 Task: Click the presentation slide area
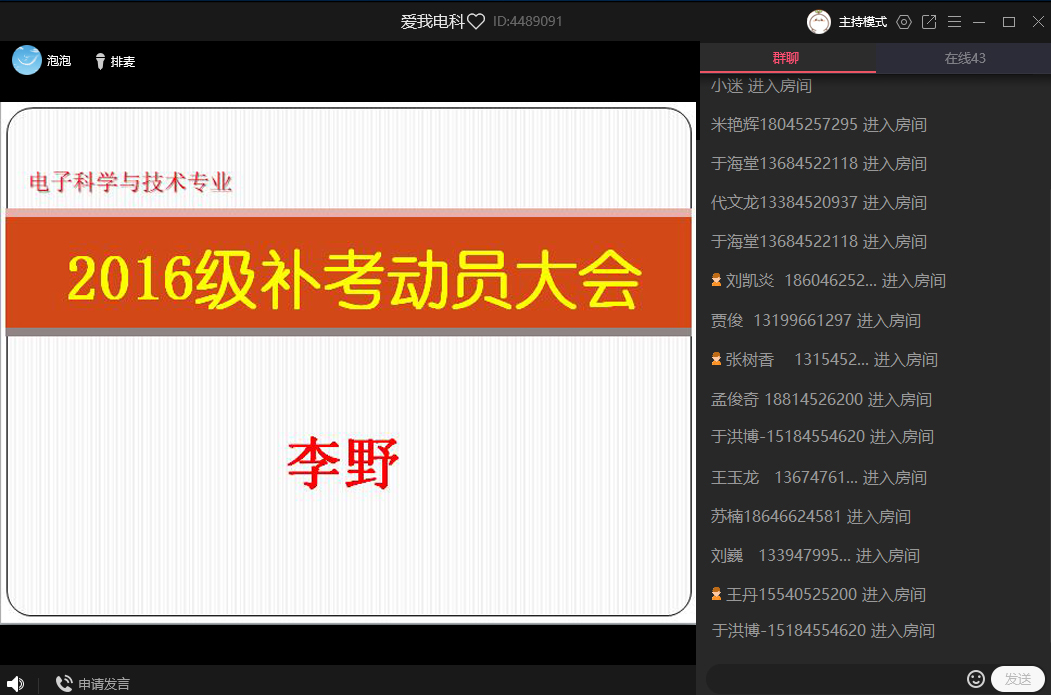point(348,362)
